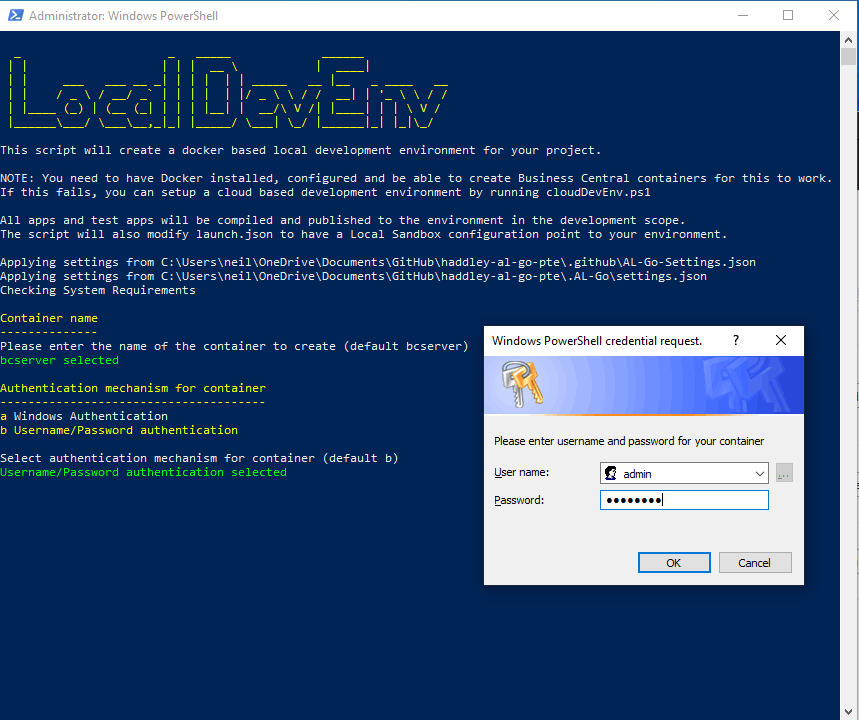This screenshot has height=720, width=859.
Task: Click 'b Username/Password authentication' option text
Action: pyautogui.click(x=119, y=430)
